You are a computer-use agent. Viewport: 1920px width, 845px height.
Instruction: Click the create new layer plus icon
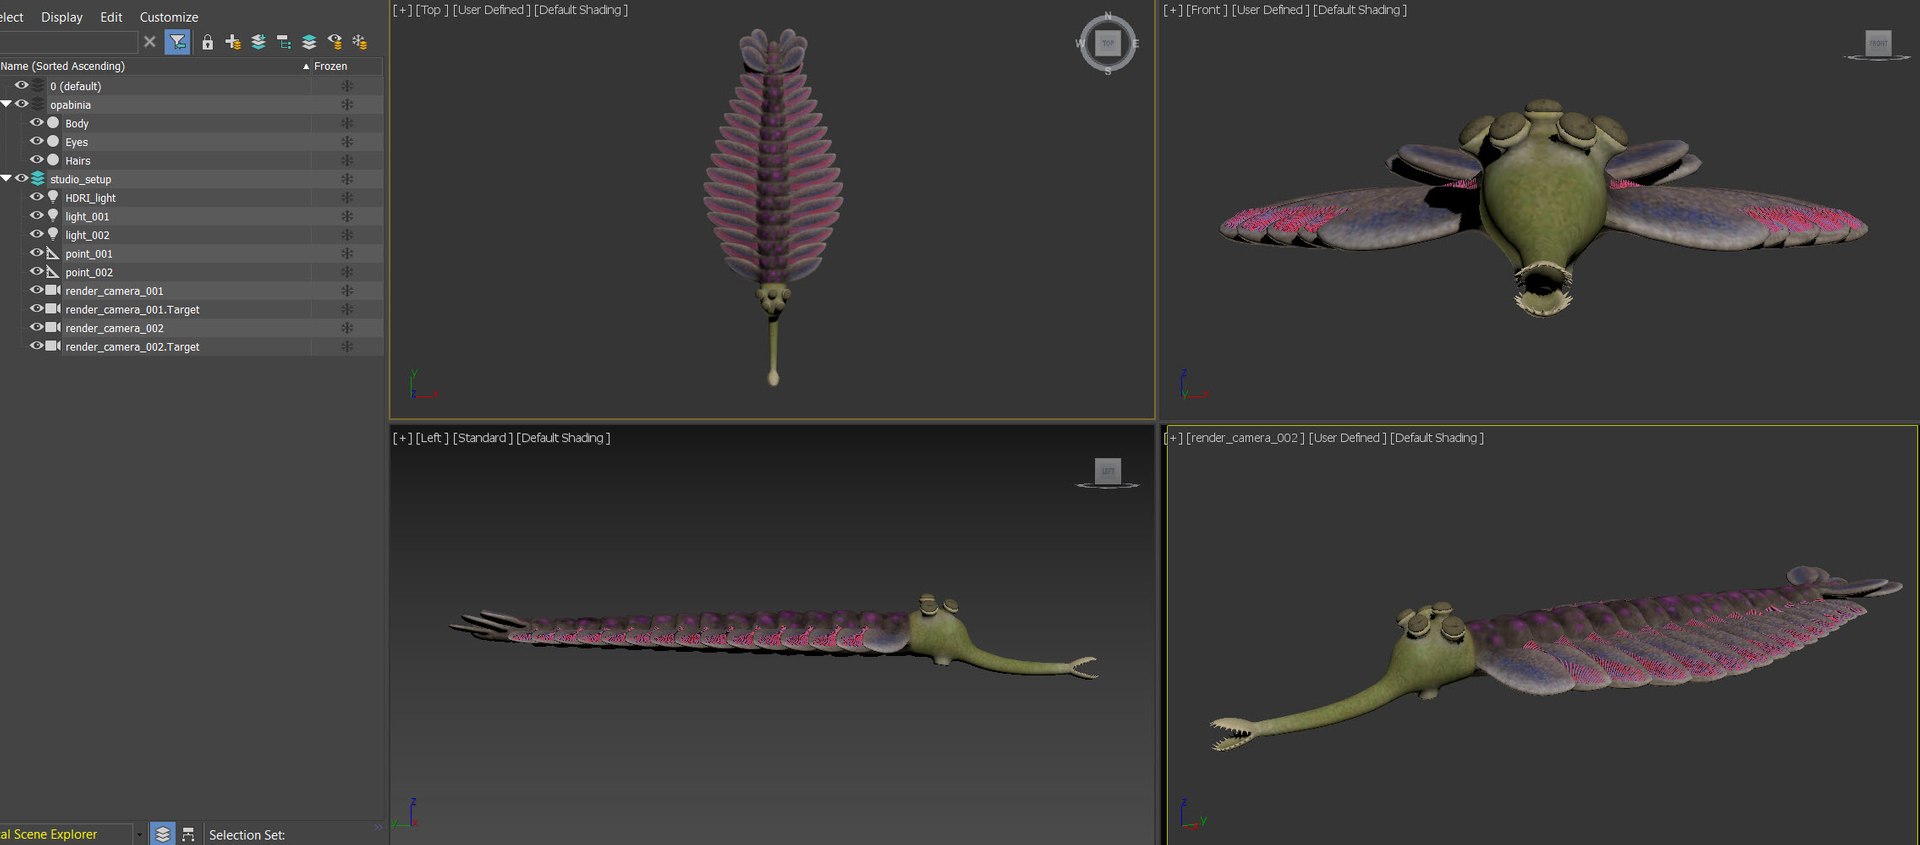coord(233,42)
